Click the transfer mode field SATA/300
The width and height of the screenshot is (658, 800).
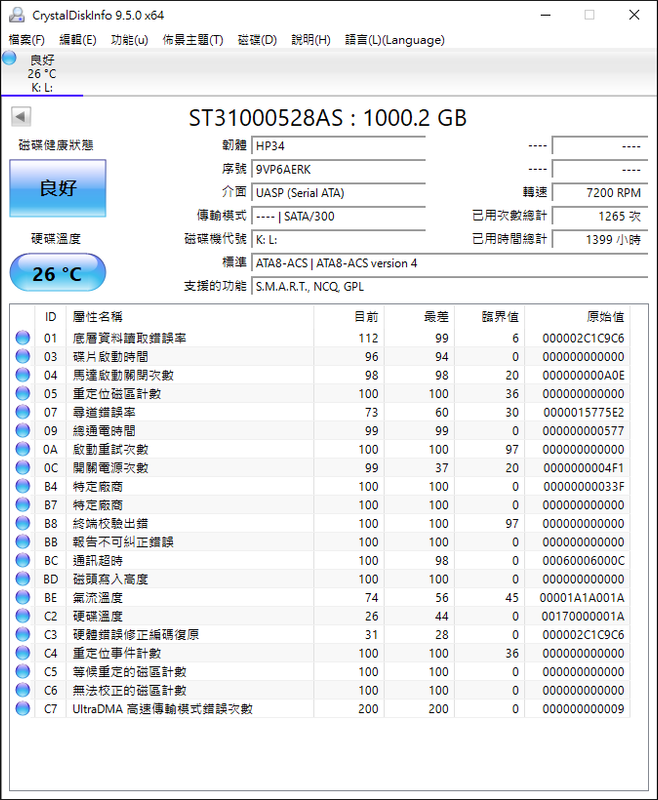[339, 216]
